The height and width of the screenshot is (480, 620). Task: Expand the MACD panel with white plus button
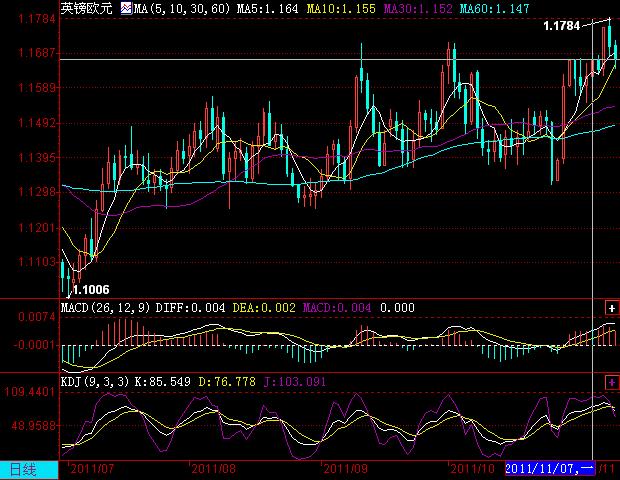612,308
